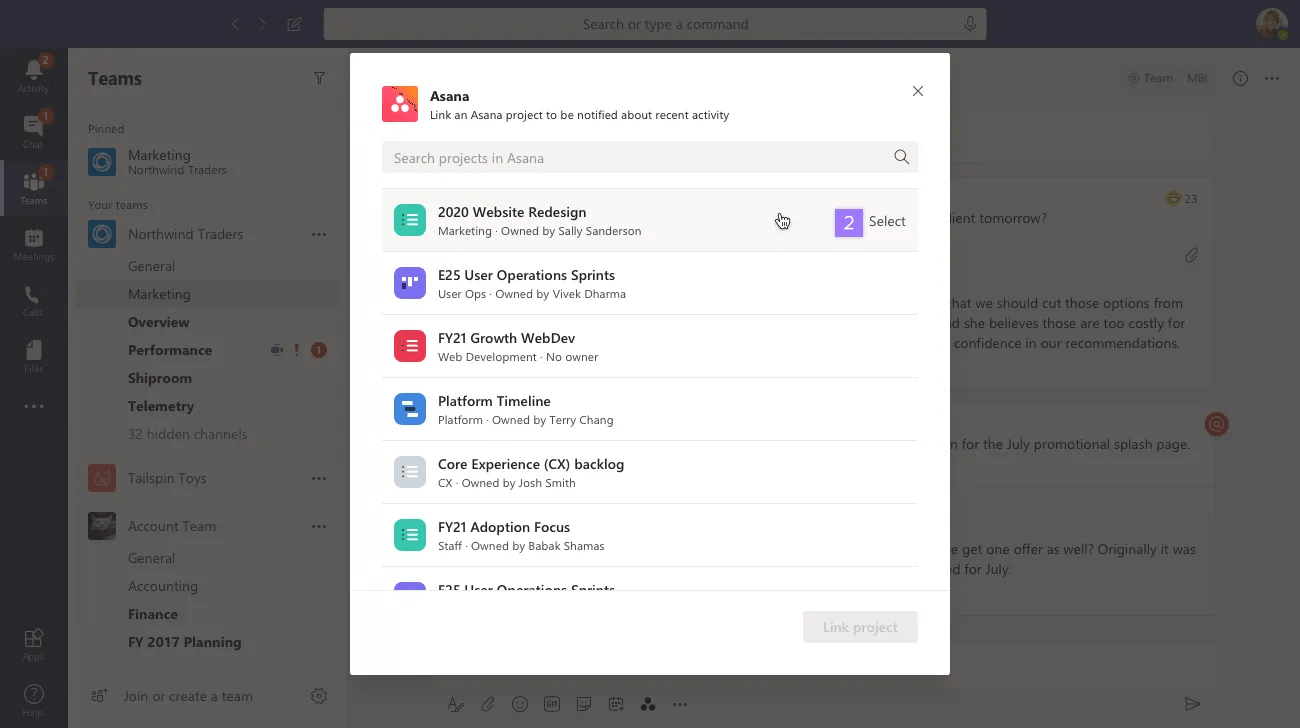Image resolution: width=1300 pixels, height=728 pixels.
Task: Open the emoji picker icon
Action: [x=520, y=704]
